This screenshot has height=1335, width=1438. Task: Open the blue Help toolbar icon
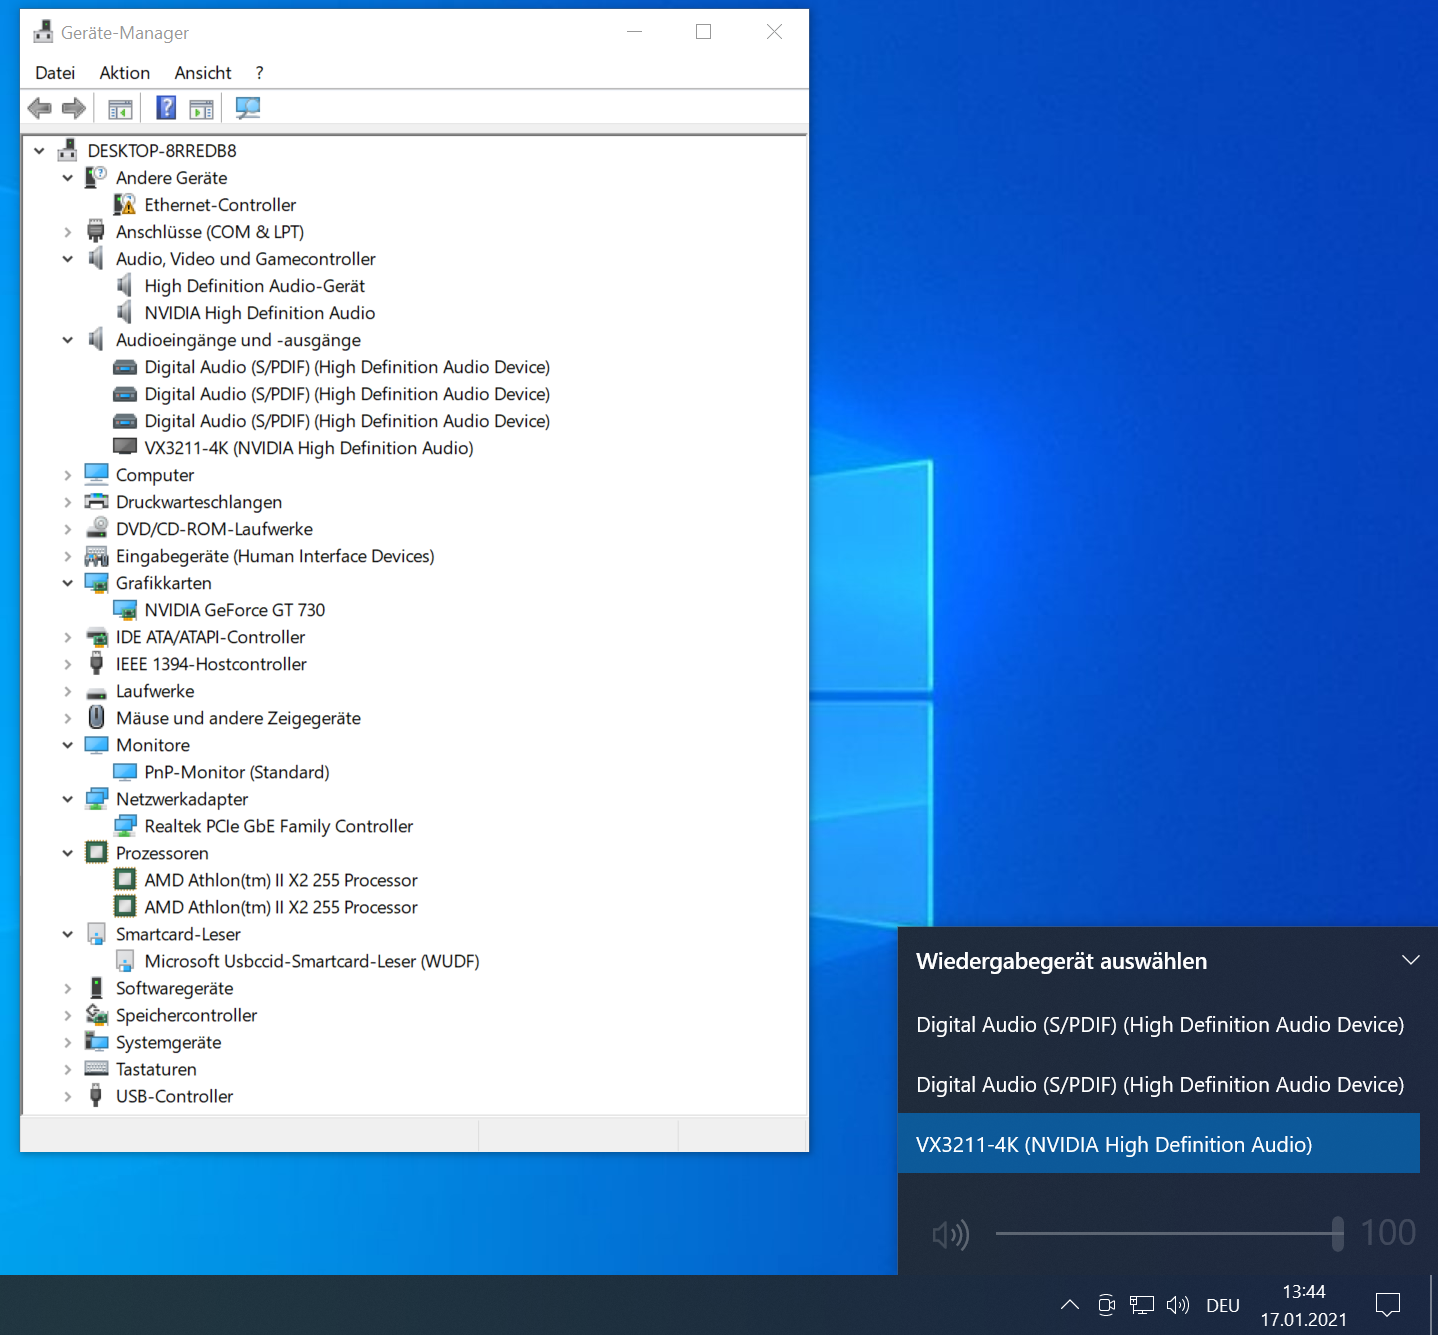click(x=166, y=108)
